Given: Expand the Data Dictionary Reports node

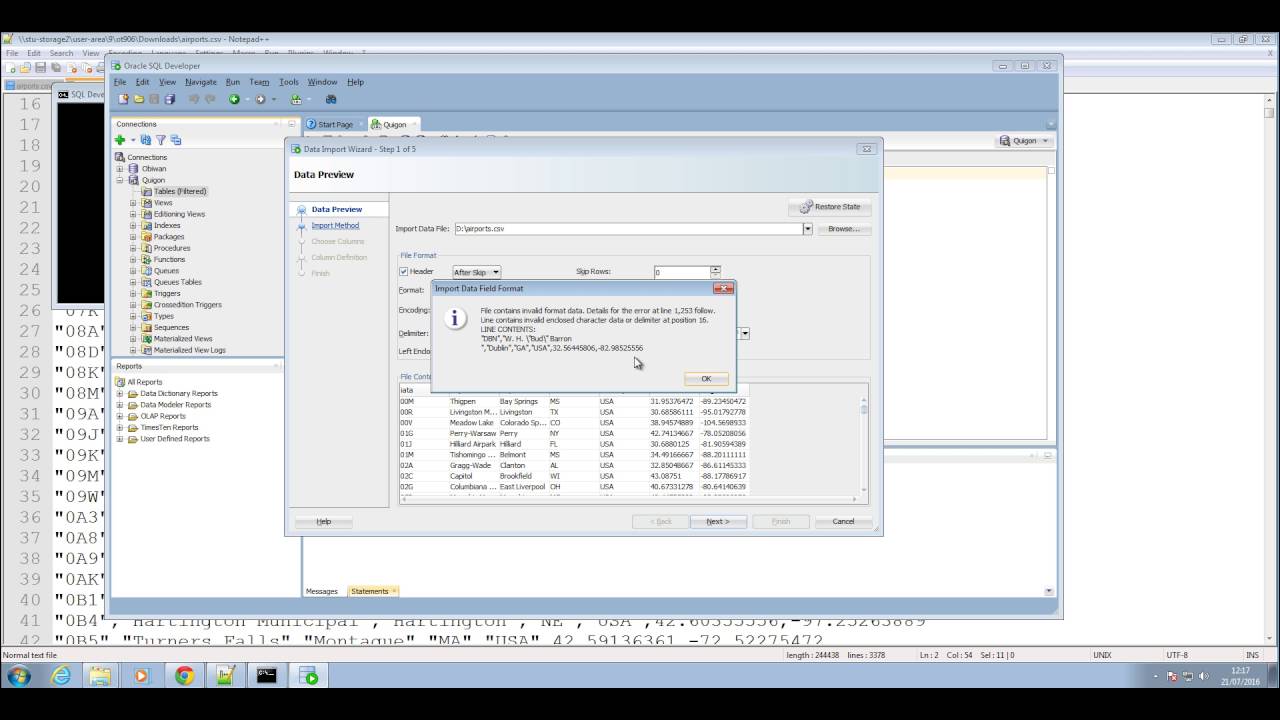Looking at the screenshot, I should pyautogui.click(x=120, y=393).
